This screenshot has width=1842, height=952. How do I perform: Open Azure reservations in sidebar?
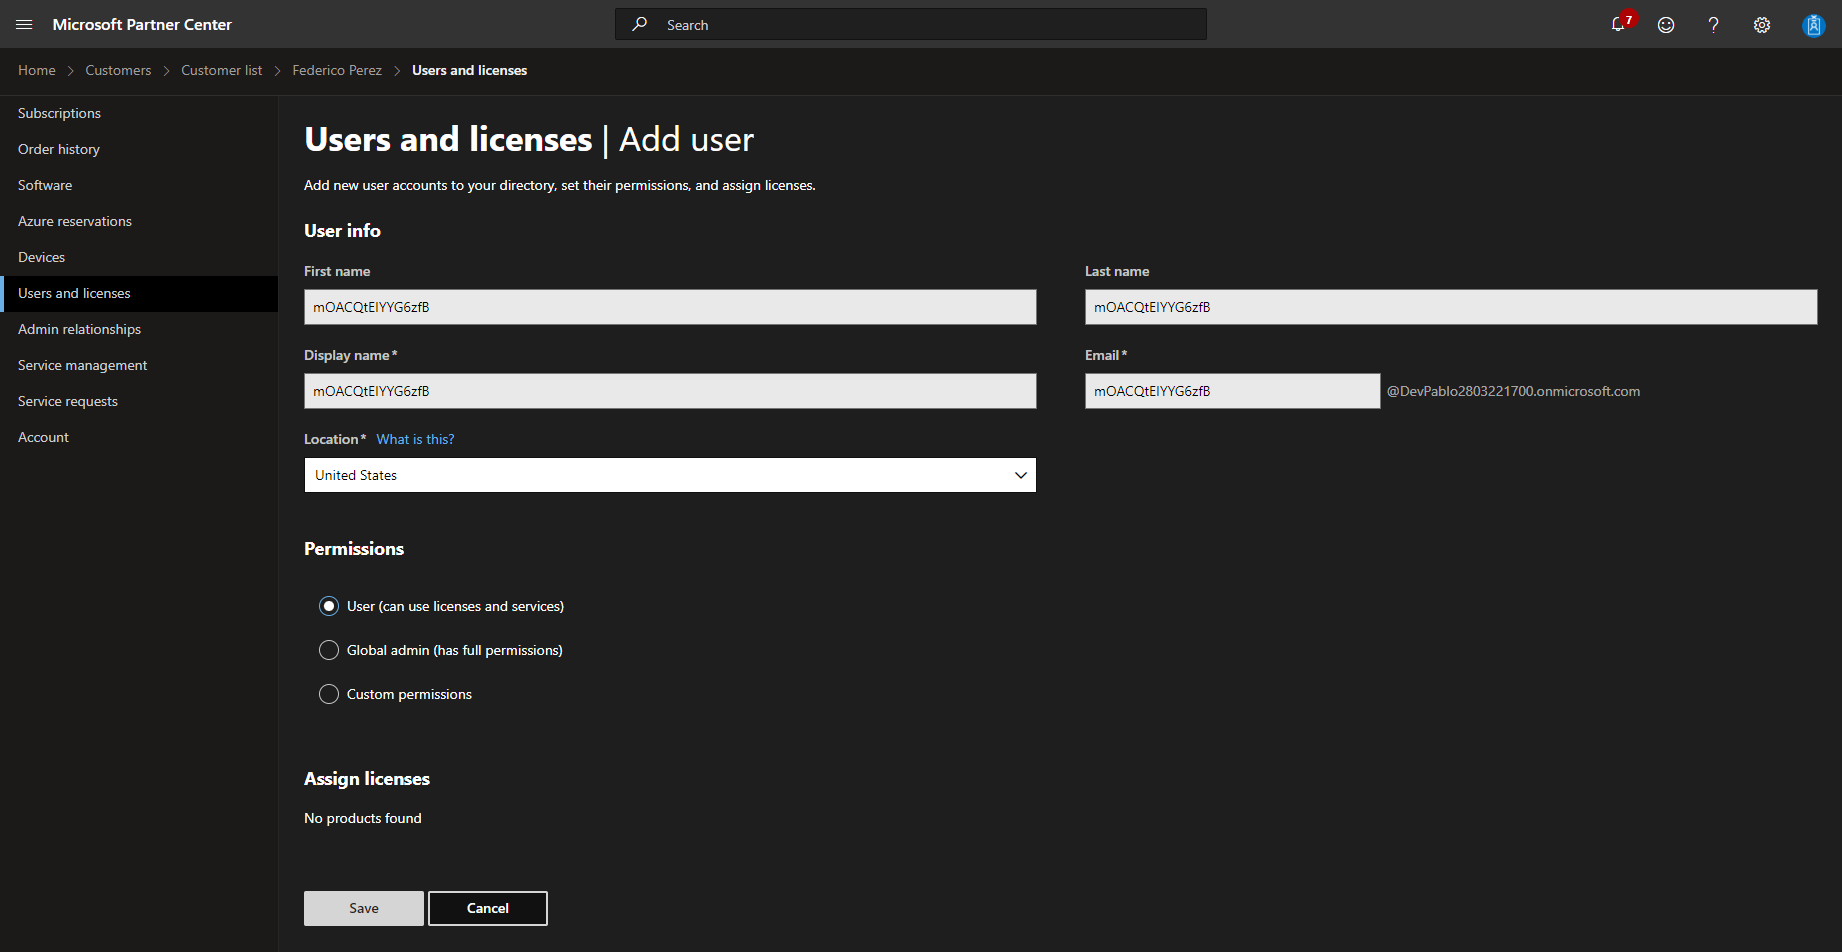pyautogui.click(x=139, y=221)
